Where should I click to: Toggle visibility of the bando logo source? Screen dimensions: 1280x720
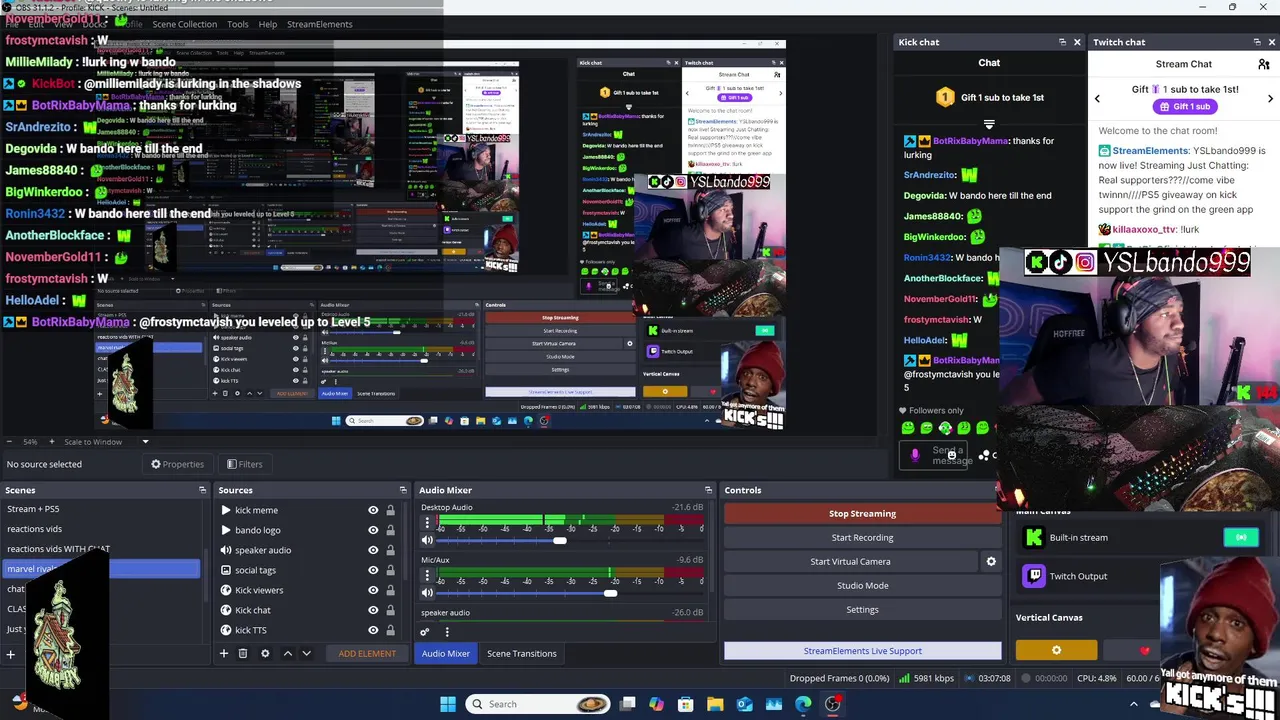(x=373, y=530)
